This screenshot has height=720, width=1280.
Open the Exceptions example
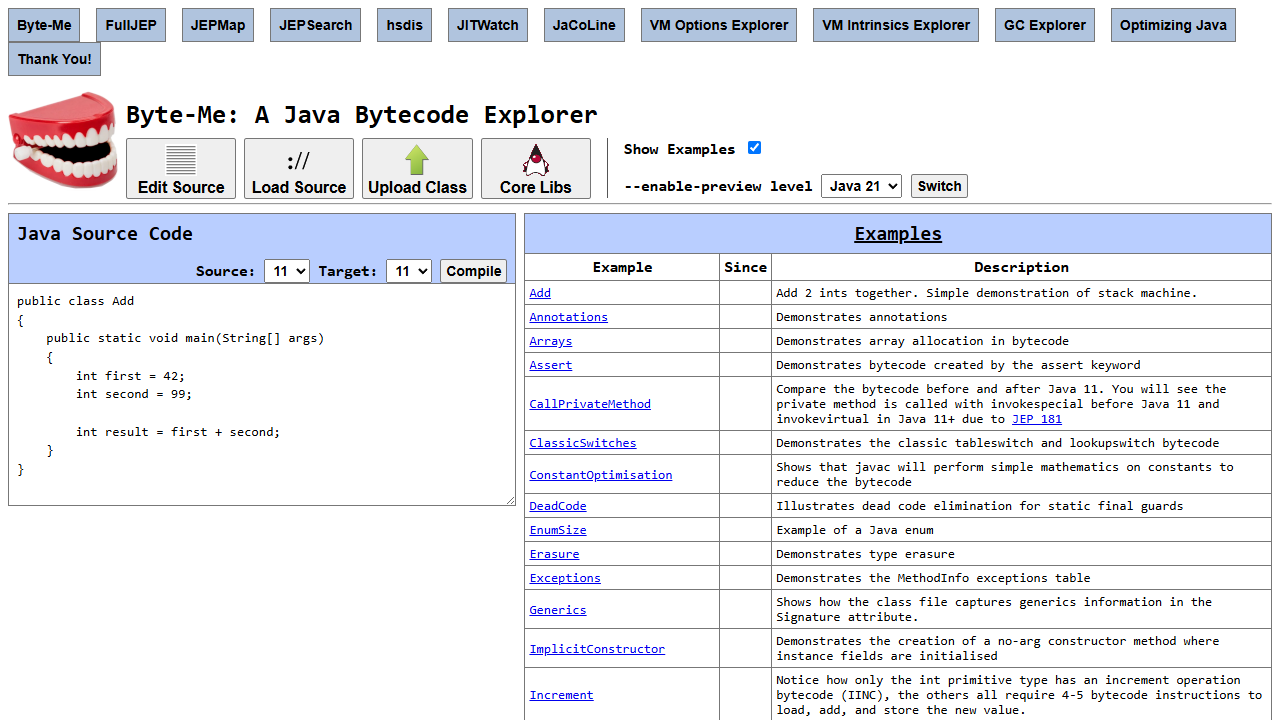(565, 578)
